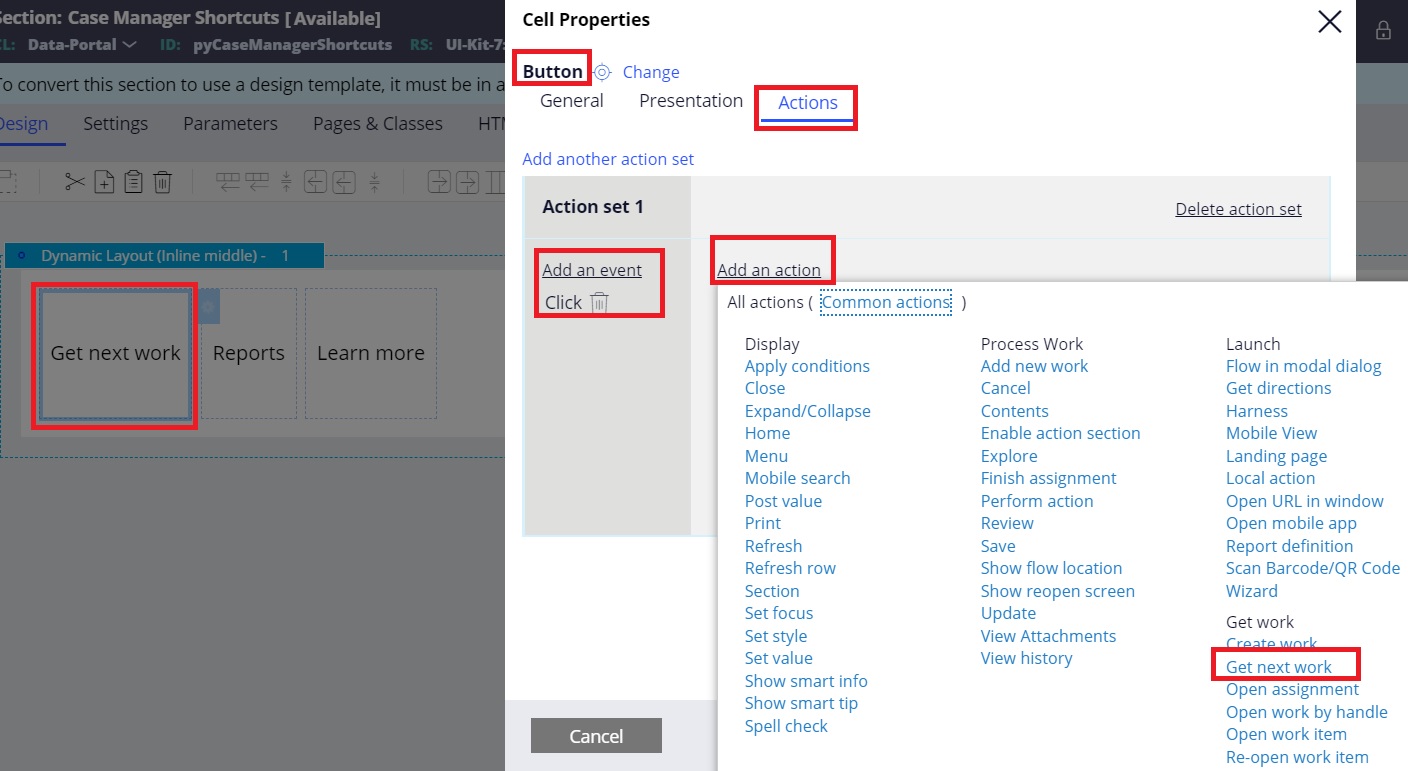Click the insert column right toolbar icon
Screen dimensions: 1408x771
pos(440,181)
